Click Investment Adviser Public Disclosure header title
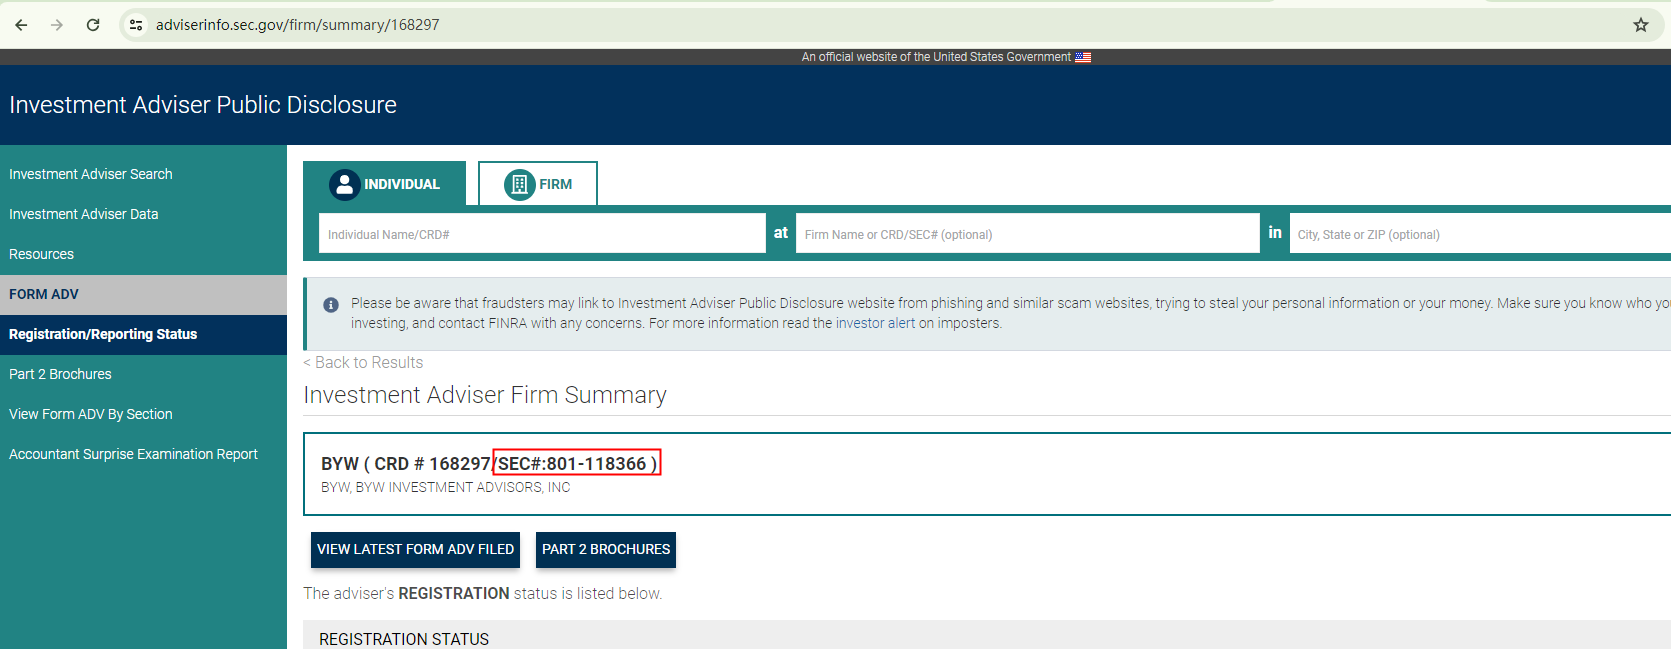This screenshot has height=649, width=1671. [x=203, y=105]
